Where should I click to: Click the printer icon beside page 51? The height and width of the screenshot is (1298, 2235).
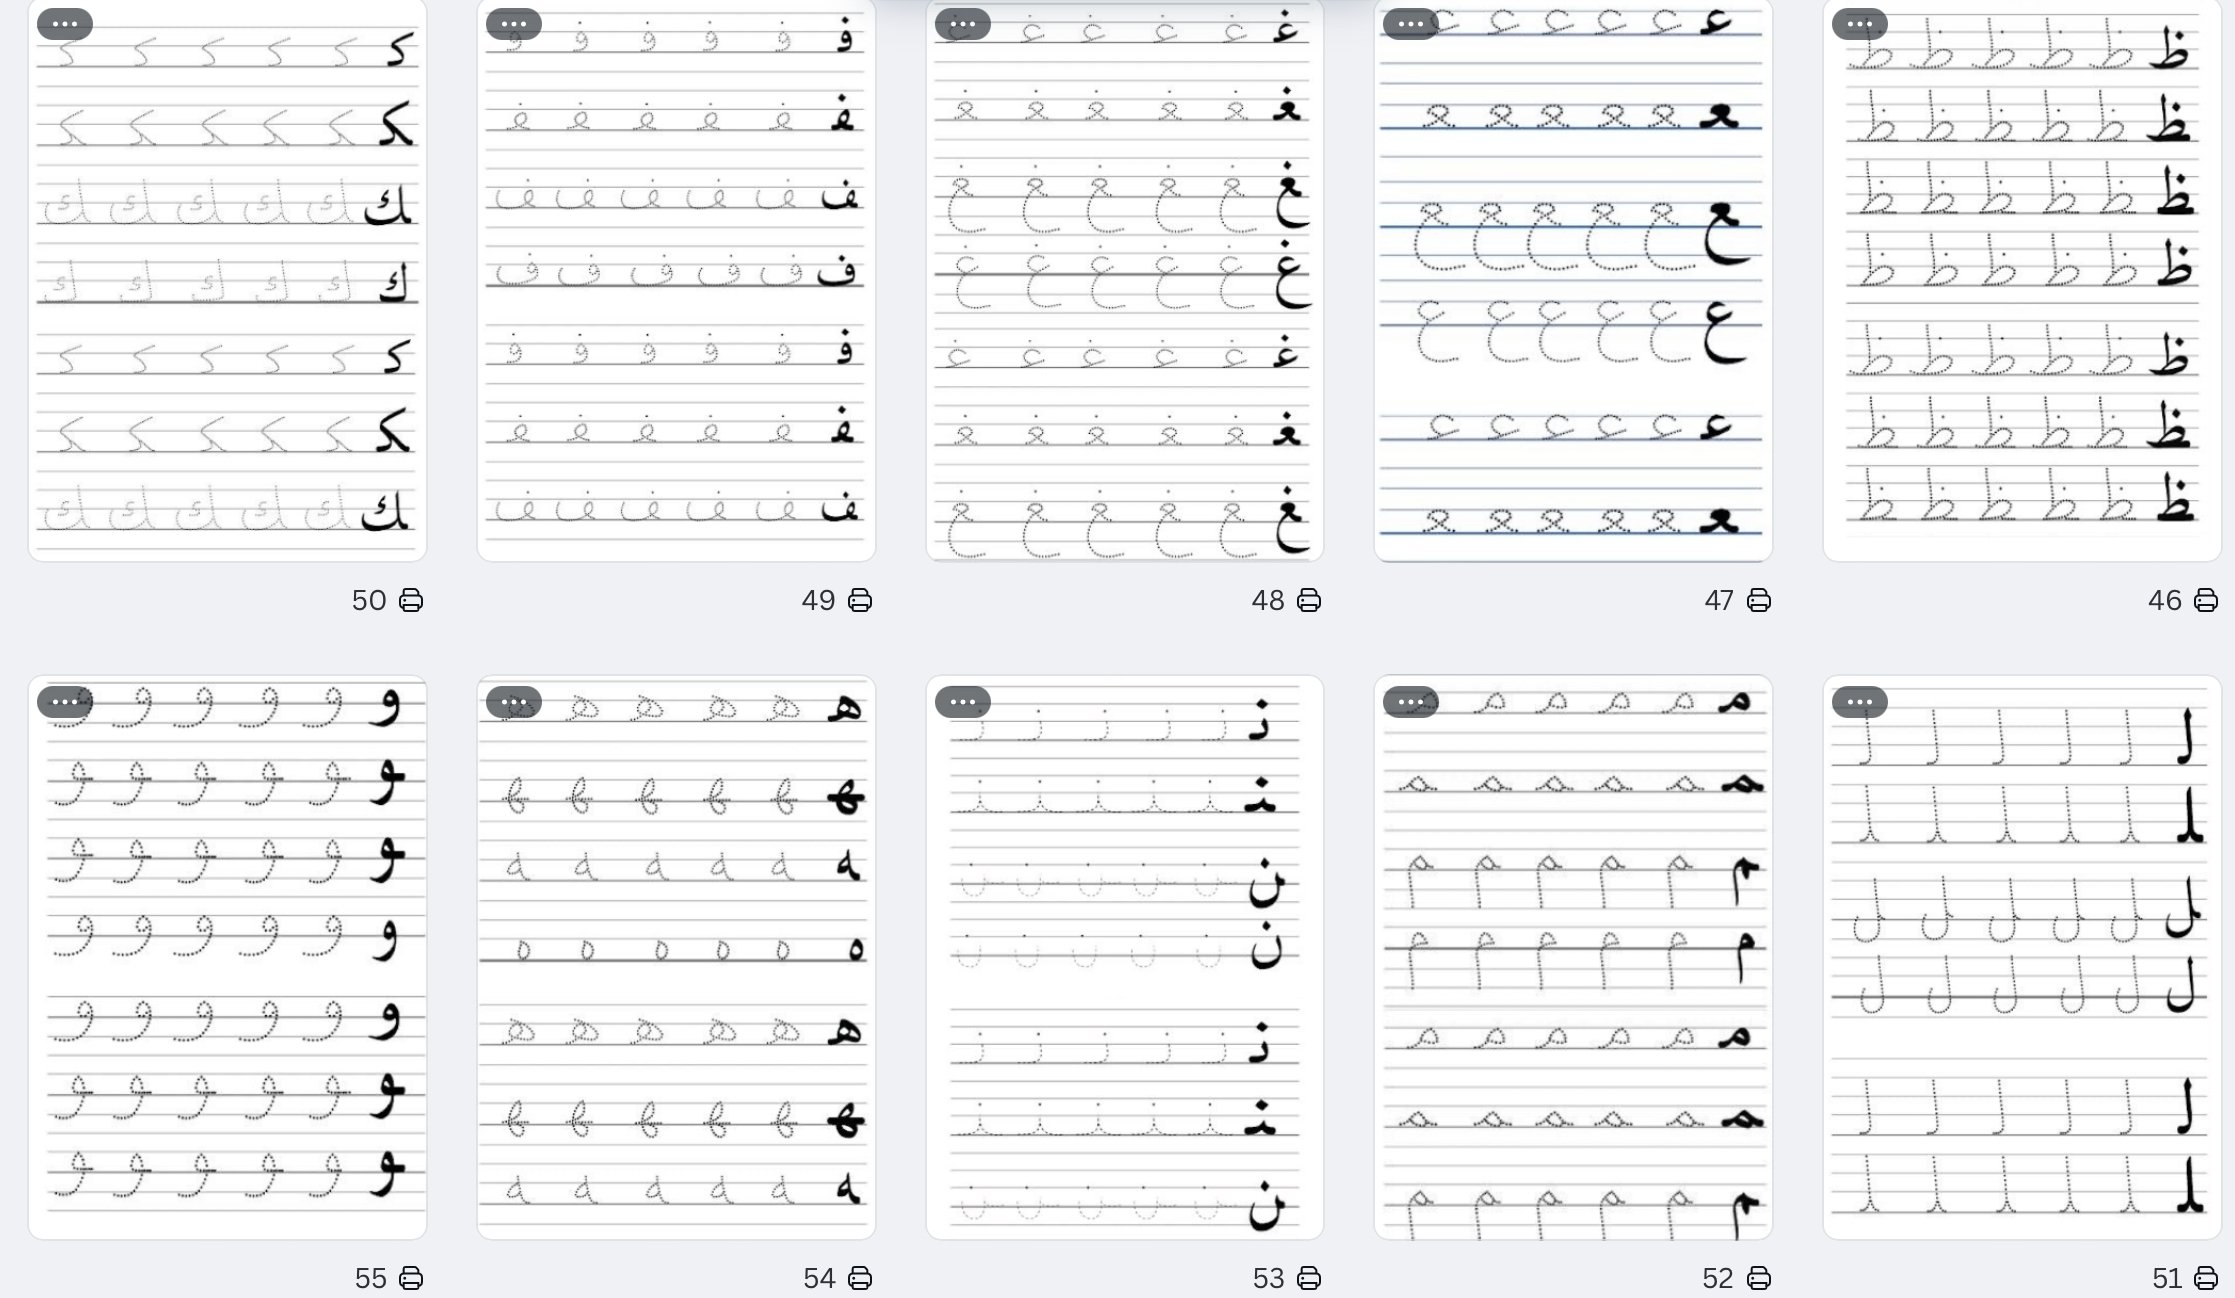pyautogui.click(x=2206, y=1278)
